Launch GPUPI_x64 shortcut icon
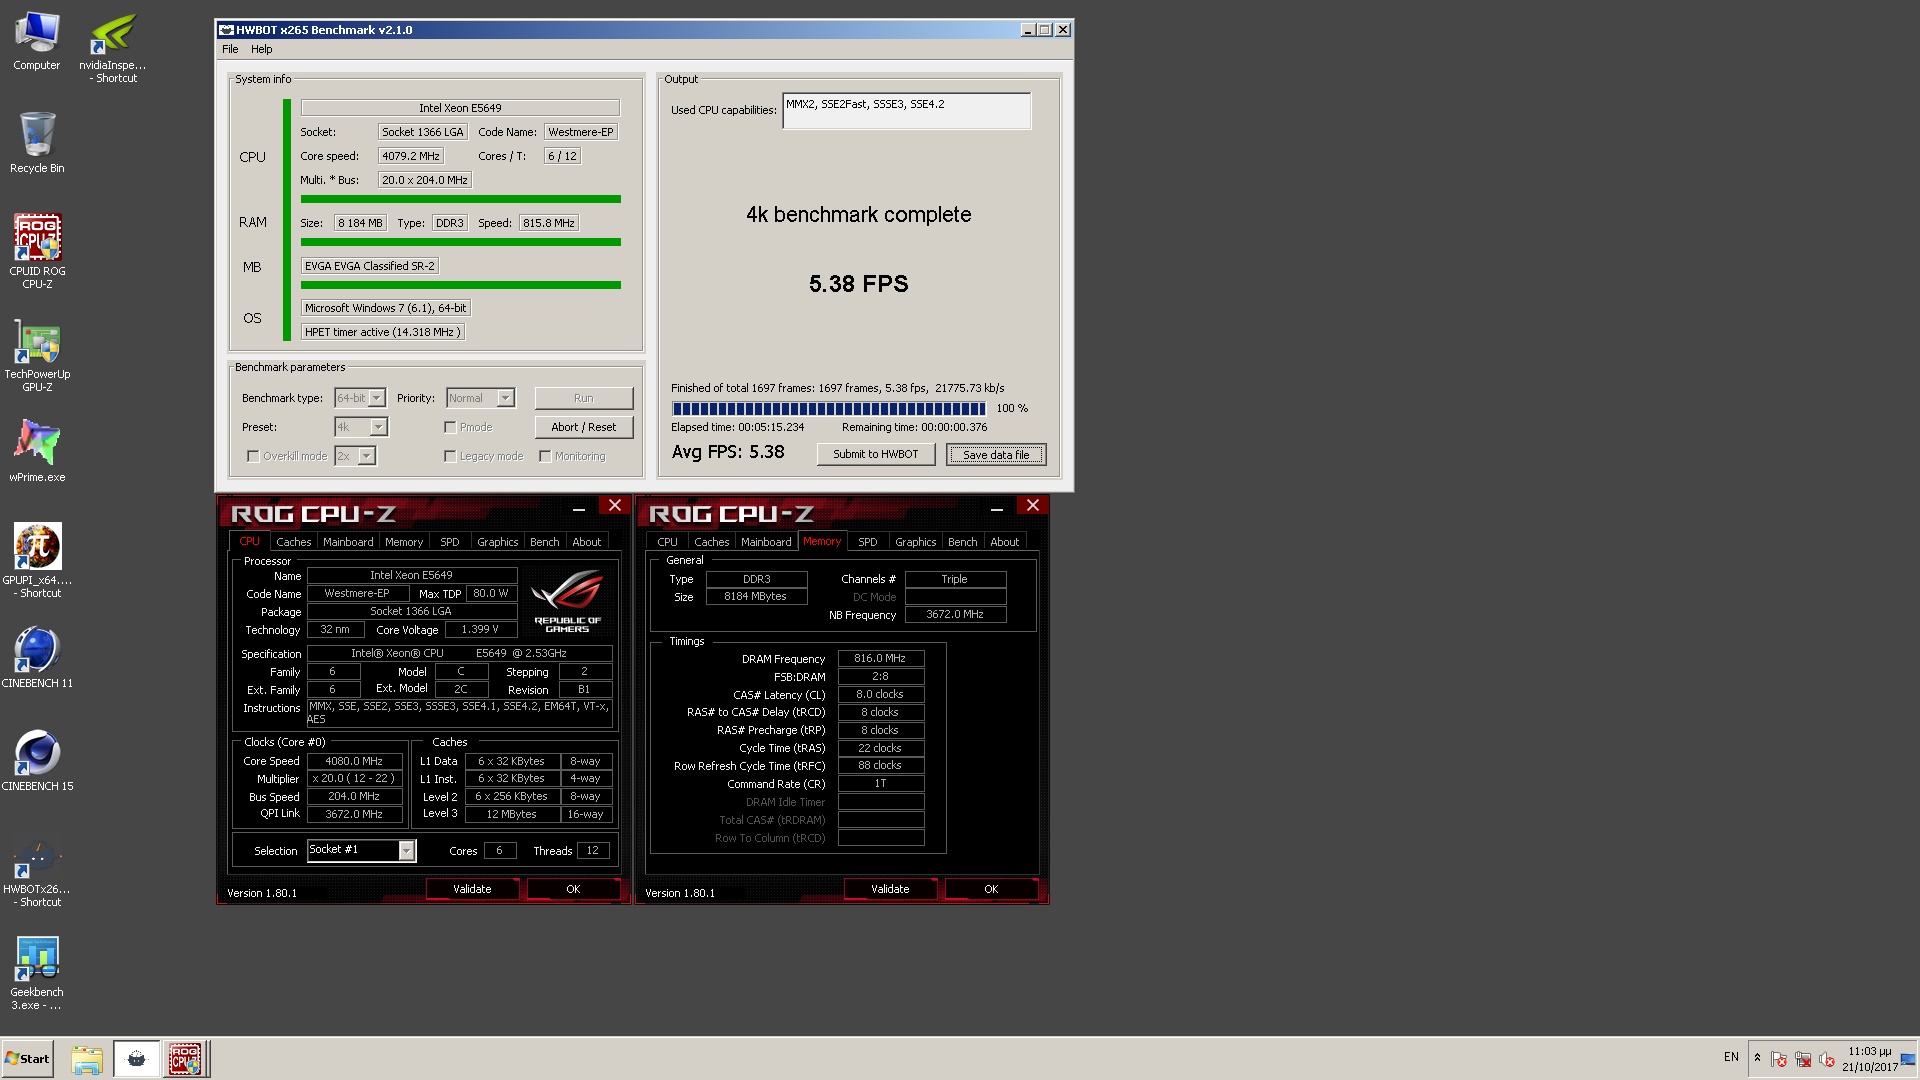This screenshot has height=1080, width=1920. pyautogui.click(x=37, y=560)
